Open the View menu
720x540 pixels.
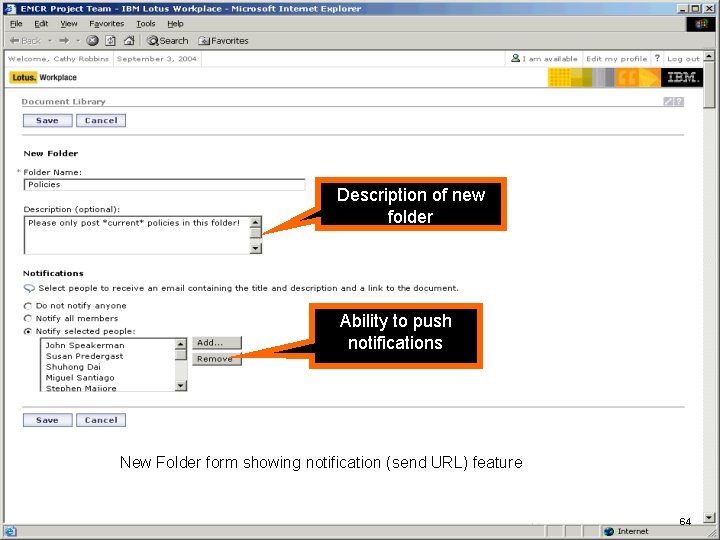click(69, 23)
